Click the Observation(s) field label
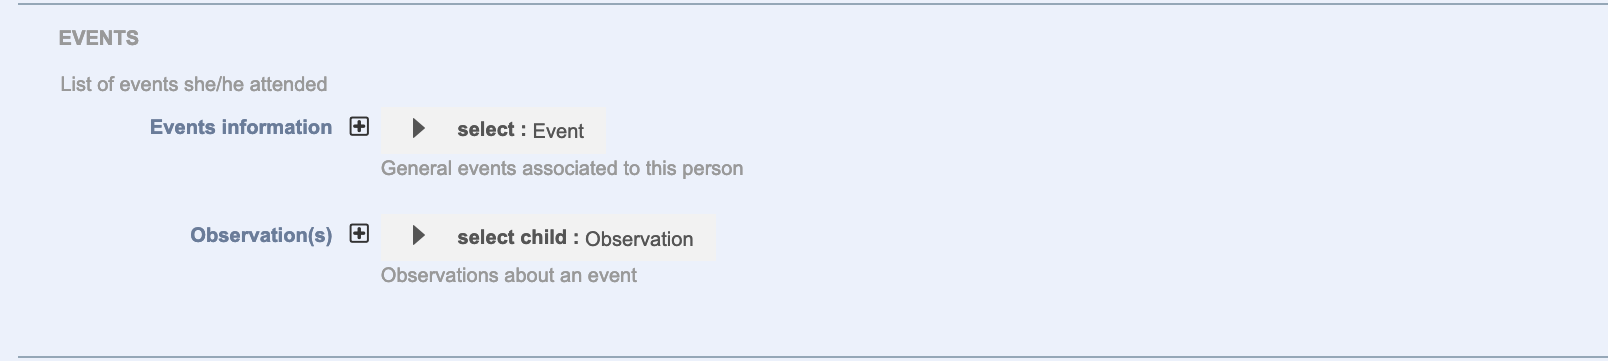The width and height of the screenshot is (1608, 361). coord(261,235)
